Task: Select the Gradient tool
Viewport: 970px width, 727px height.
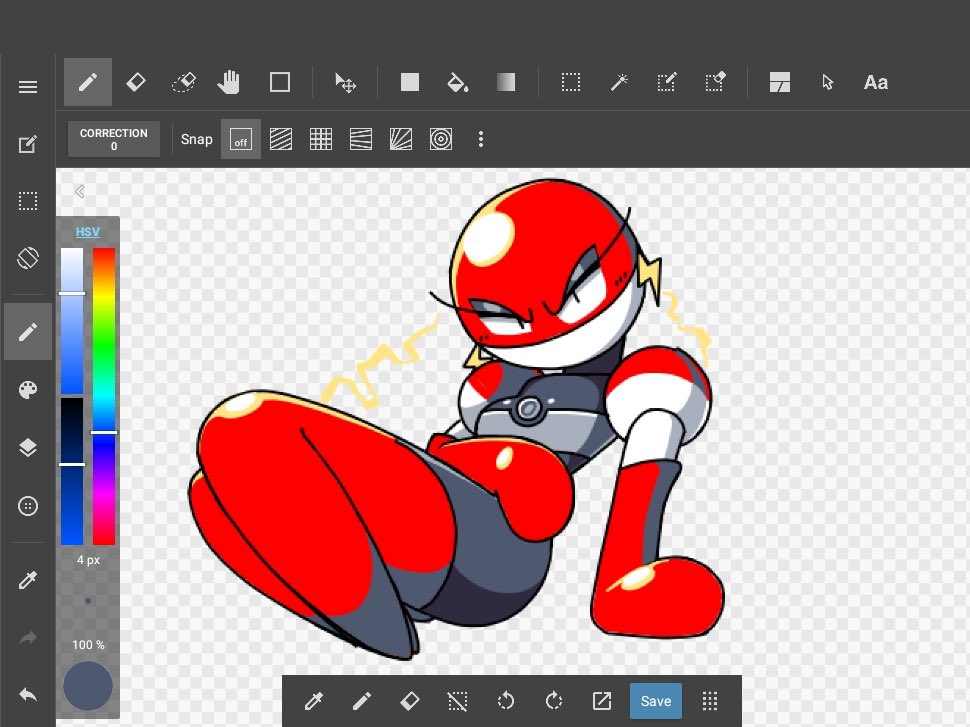Action: point(506,82)
